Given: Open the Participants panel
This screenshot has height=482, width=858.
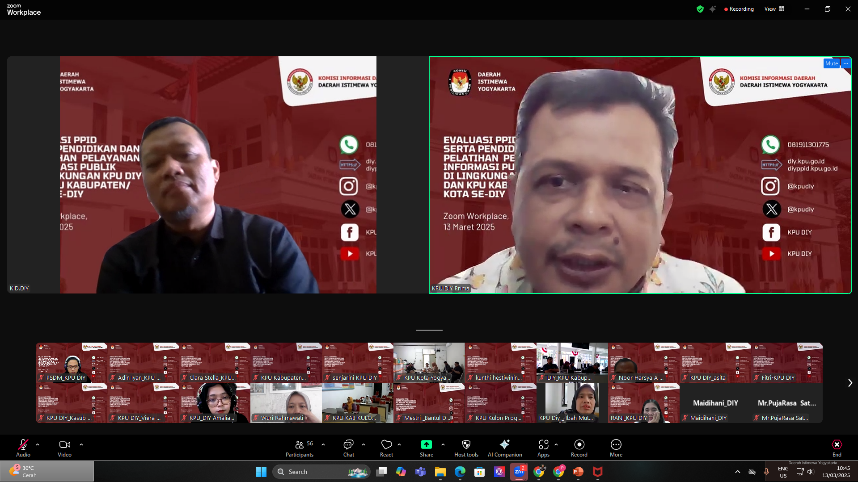Looking at the screenshot, I should (299, 446).
